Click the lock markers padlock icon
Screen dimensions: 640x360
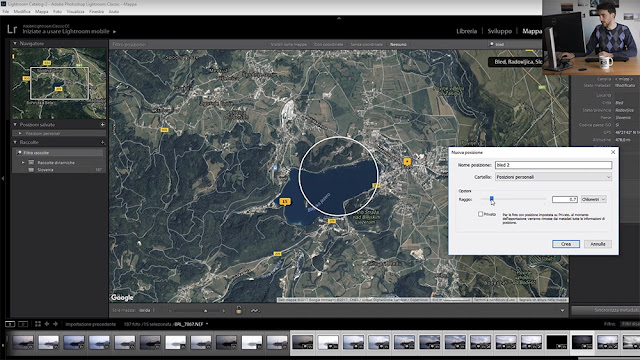pos(239,310)
